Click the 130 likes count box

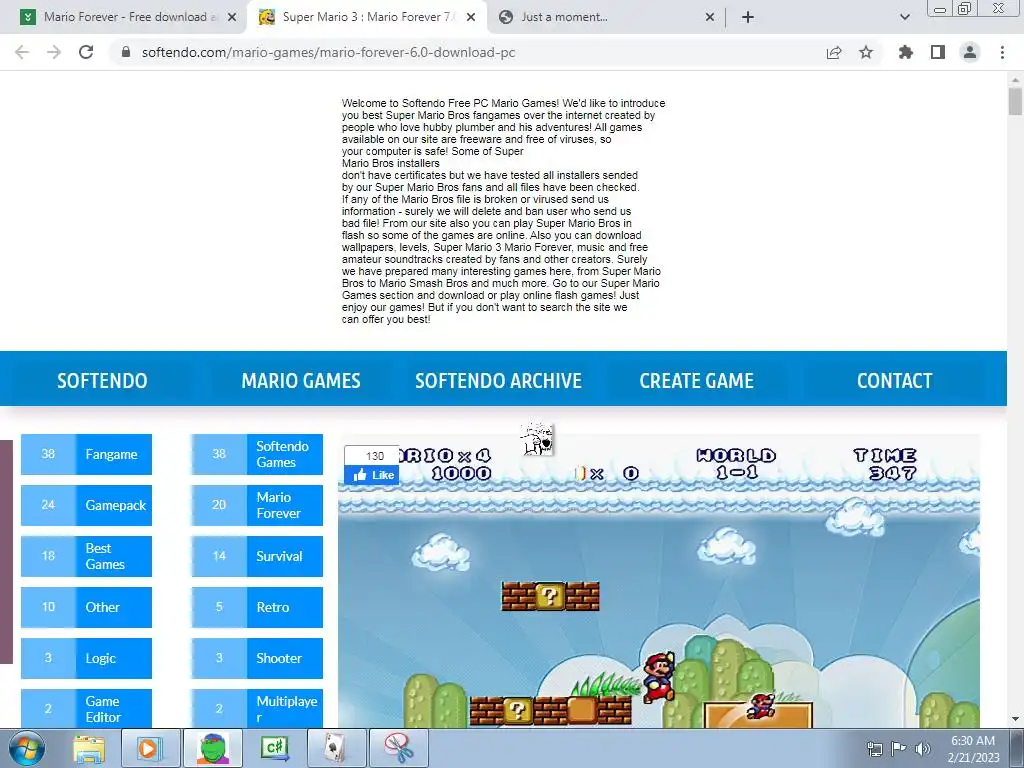pyautogui.click(x=374, y=456)
